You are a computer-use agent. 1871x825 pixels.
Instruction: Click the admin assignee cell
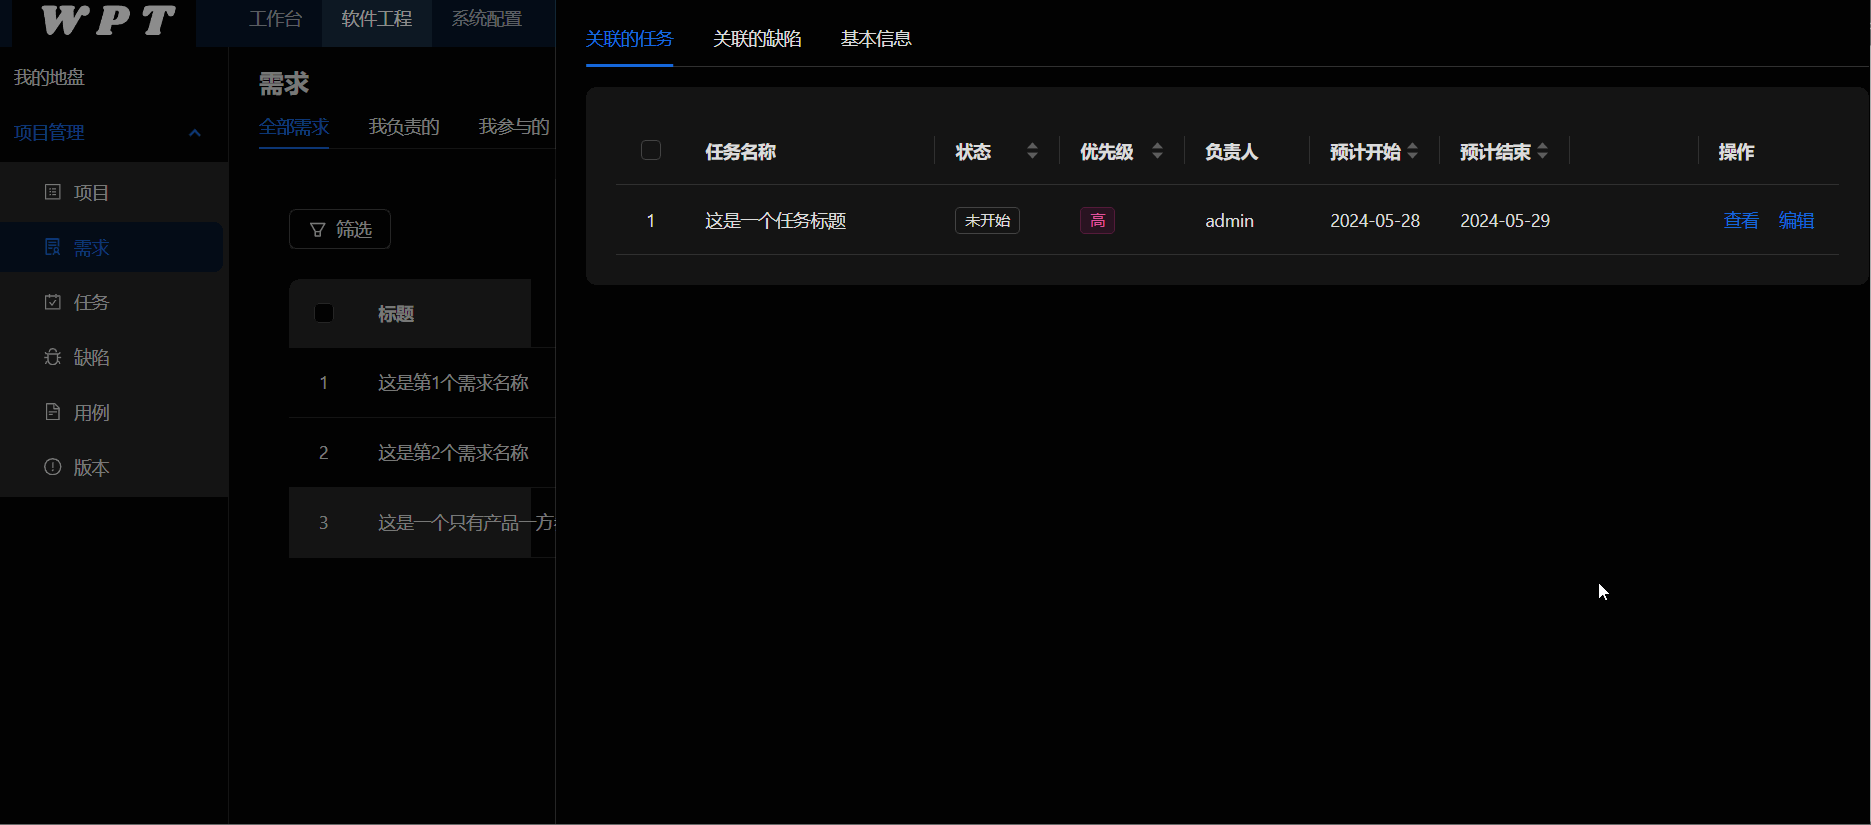click(1229, 221)
